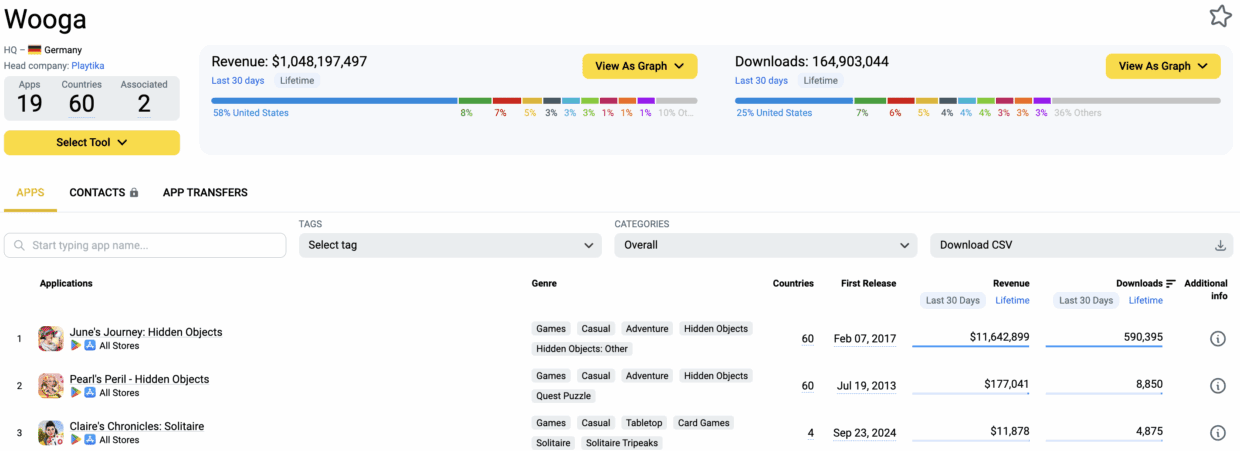Image resolution: width=1240 pixels, height=451 pixels.
Task: Click the Associated count 2
Action: [144, 103]
